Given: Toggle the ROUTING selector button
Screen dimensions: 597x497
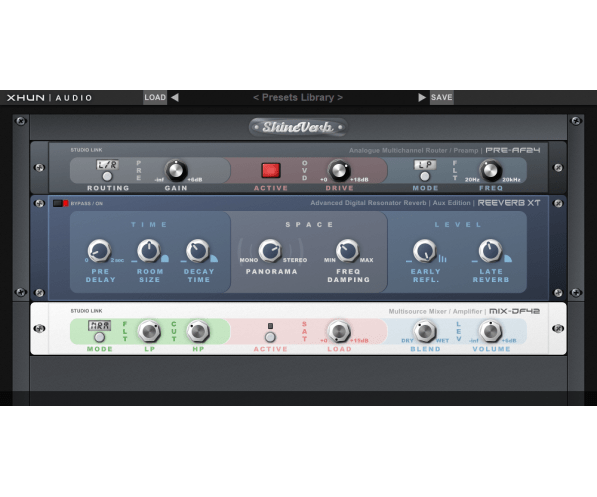Looking at the screenshot, I should click(107, 176).
